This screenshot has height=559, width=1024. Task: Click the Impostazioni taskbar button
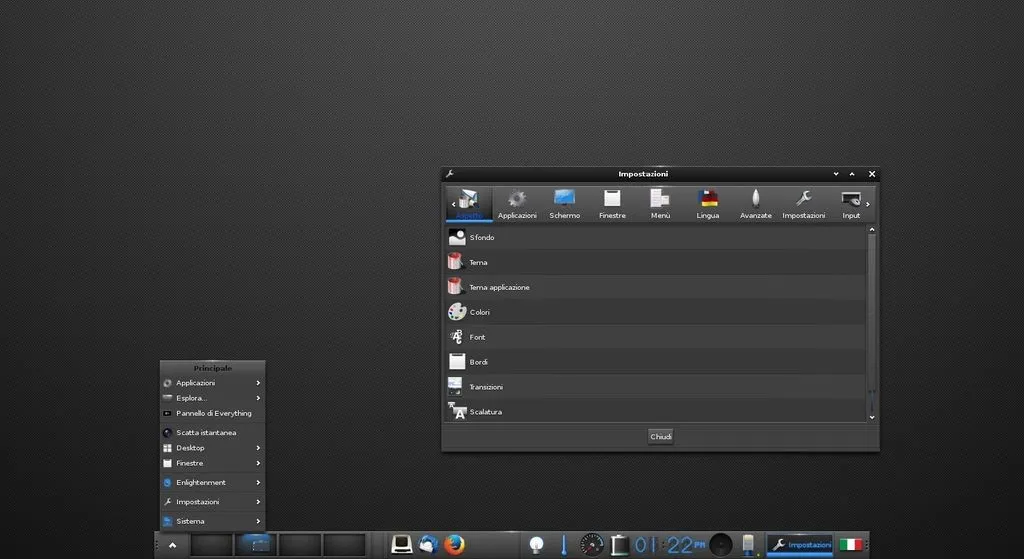pos(800,545)
